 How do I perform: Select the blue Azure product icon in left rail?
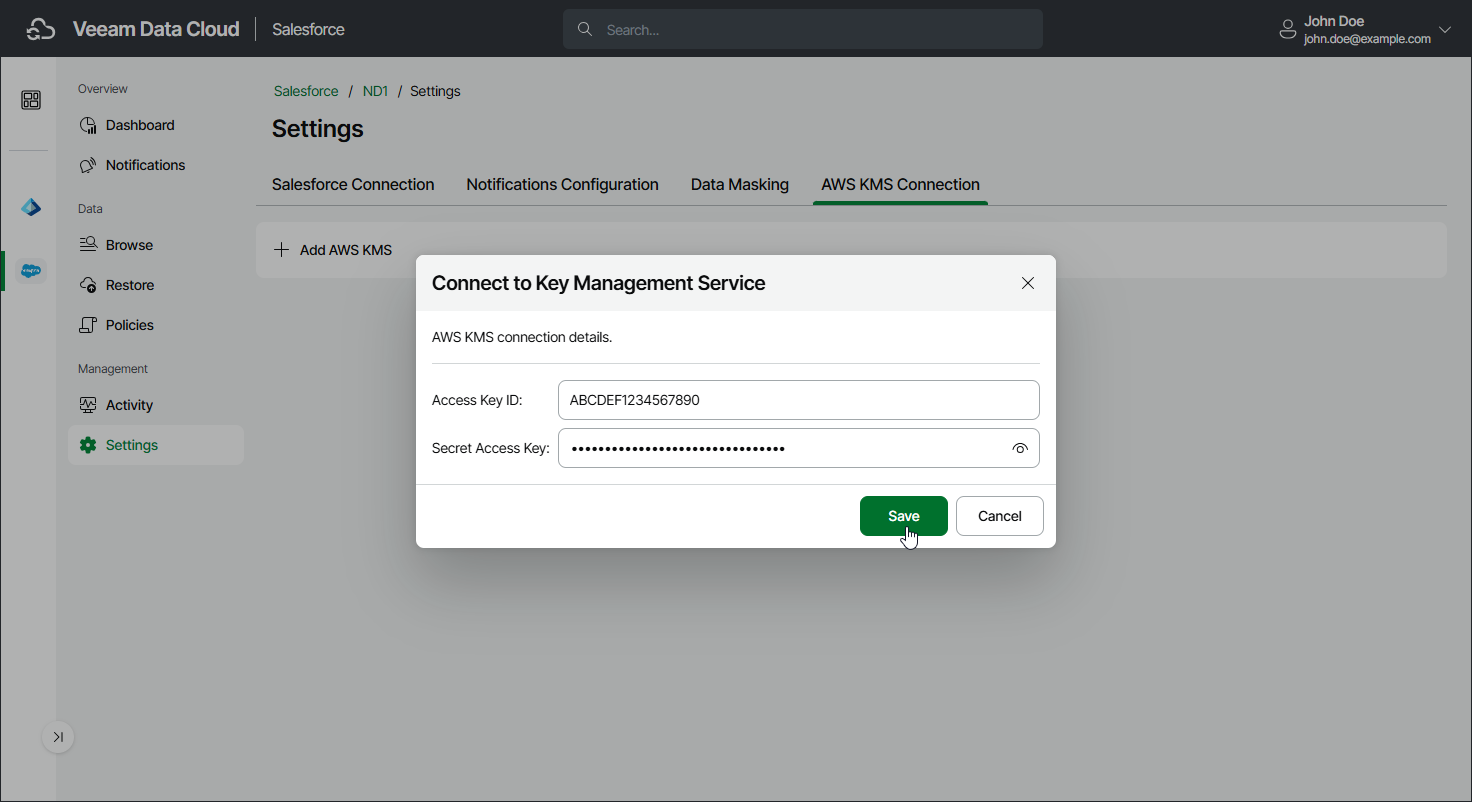click(31, 208)
